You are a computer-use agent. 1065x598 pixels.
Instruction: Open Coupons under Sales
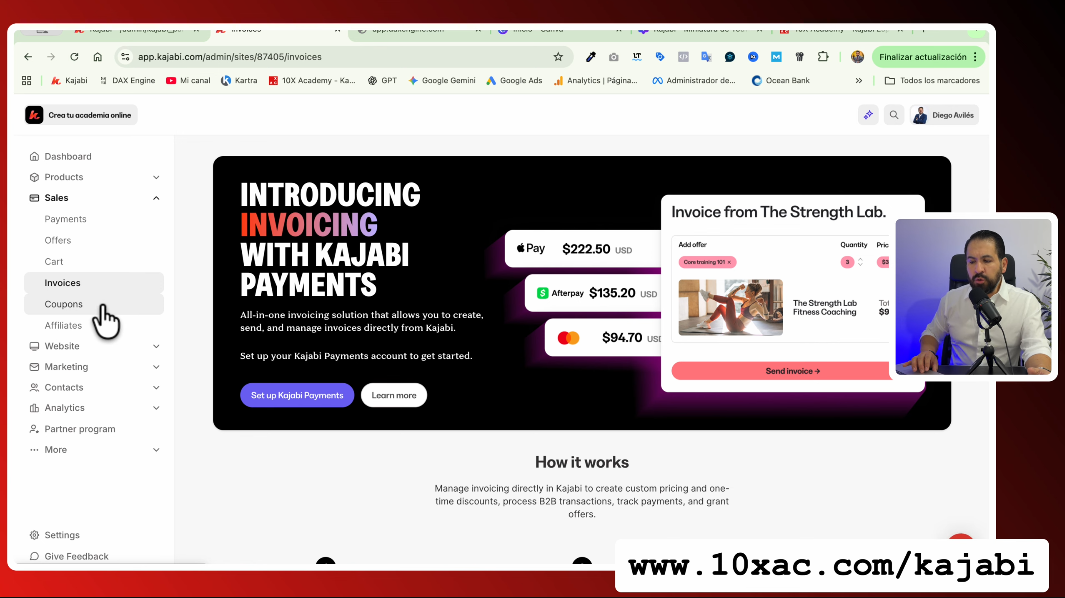point(94,304)
